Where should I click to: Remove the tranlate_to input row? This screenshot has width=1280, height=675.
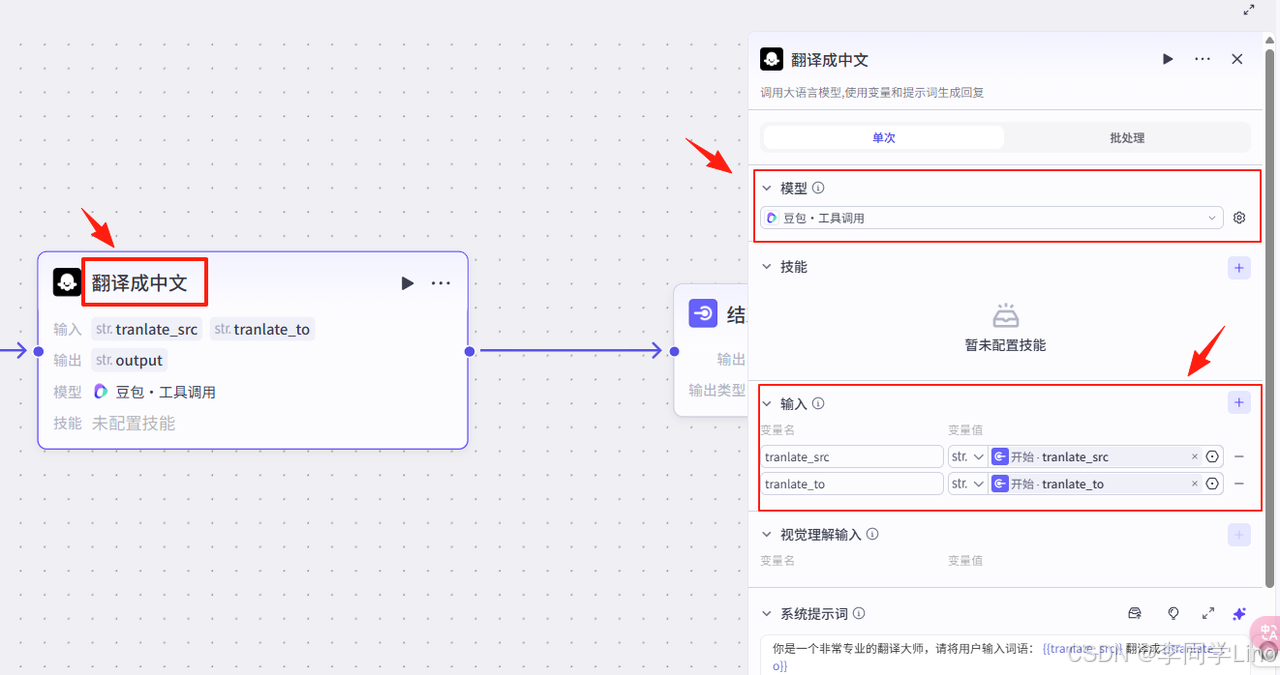pos(1239,484)
